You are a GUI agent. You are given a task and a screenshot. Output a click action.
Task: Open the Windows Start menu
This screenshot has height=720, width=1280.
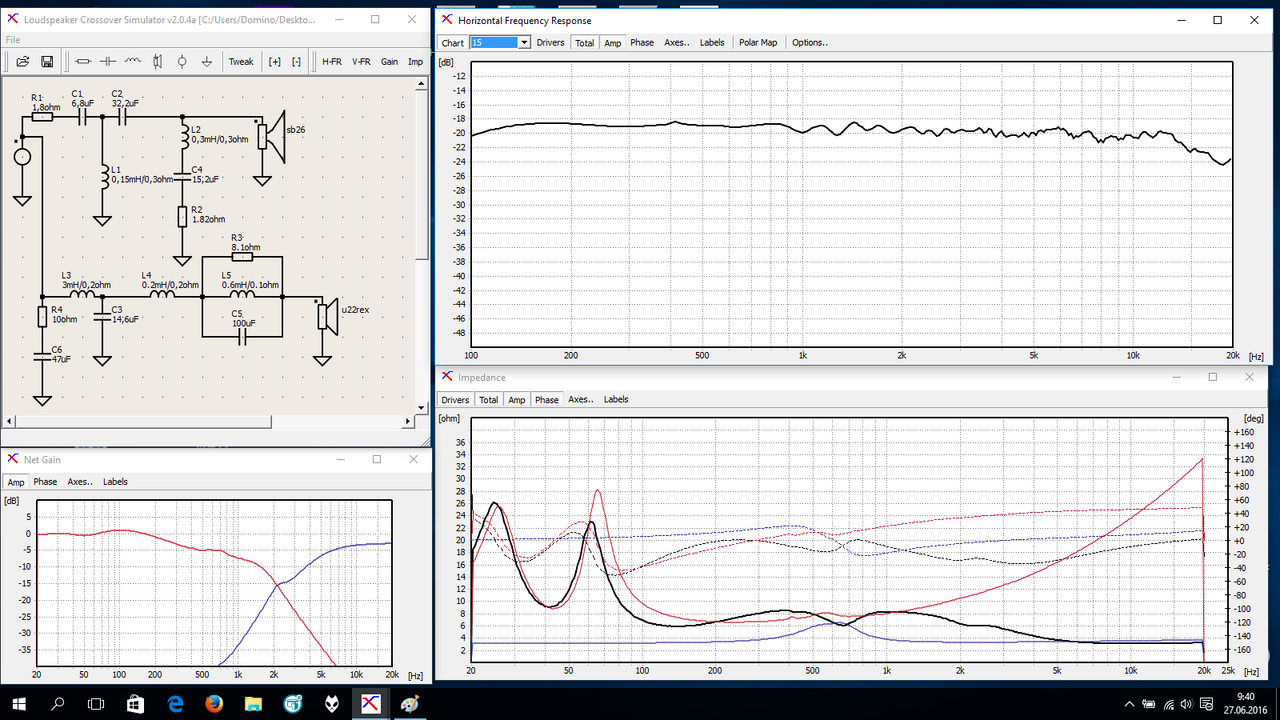[19, 703]
